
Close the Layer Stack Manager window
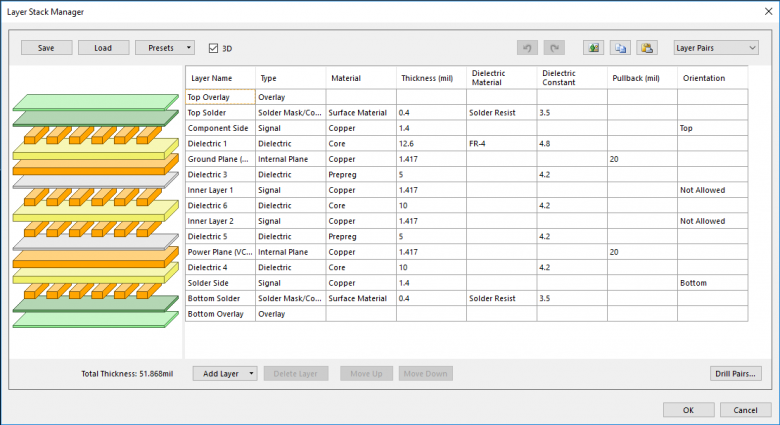click(769, 11)
